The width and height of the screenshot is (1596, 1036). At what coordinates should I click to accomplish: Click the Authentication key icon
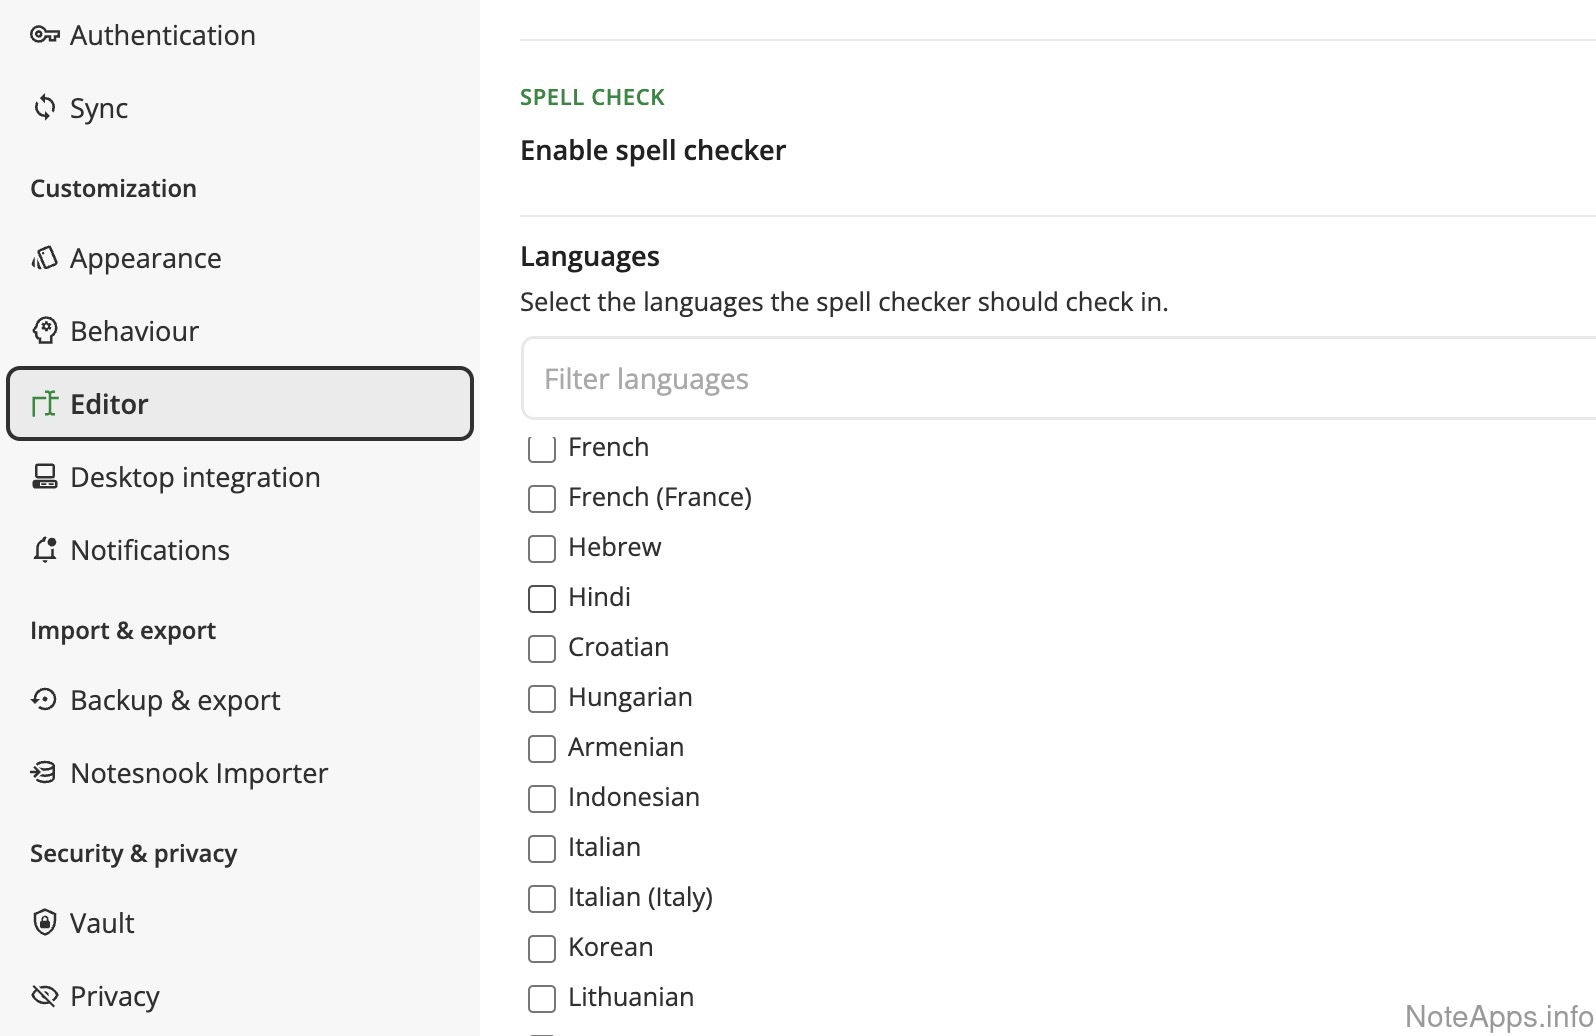coord(44,35)
